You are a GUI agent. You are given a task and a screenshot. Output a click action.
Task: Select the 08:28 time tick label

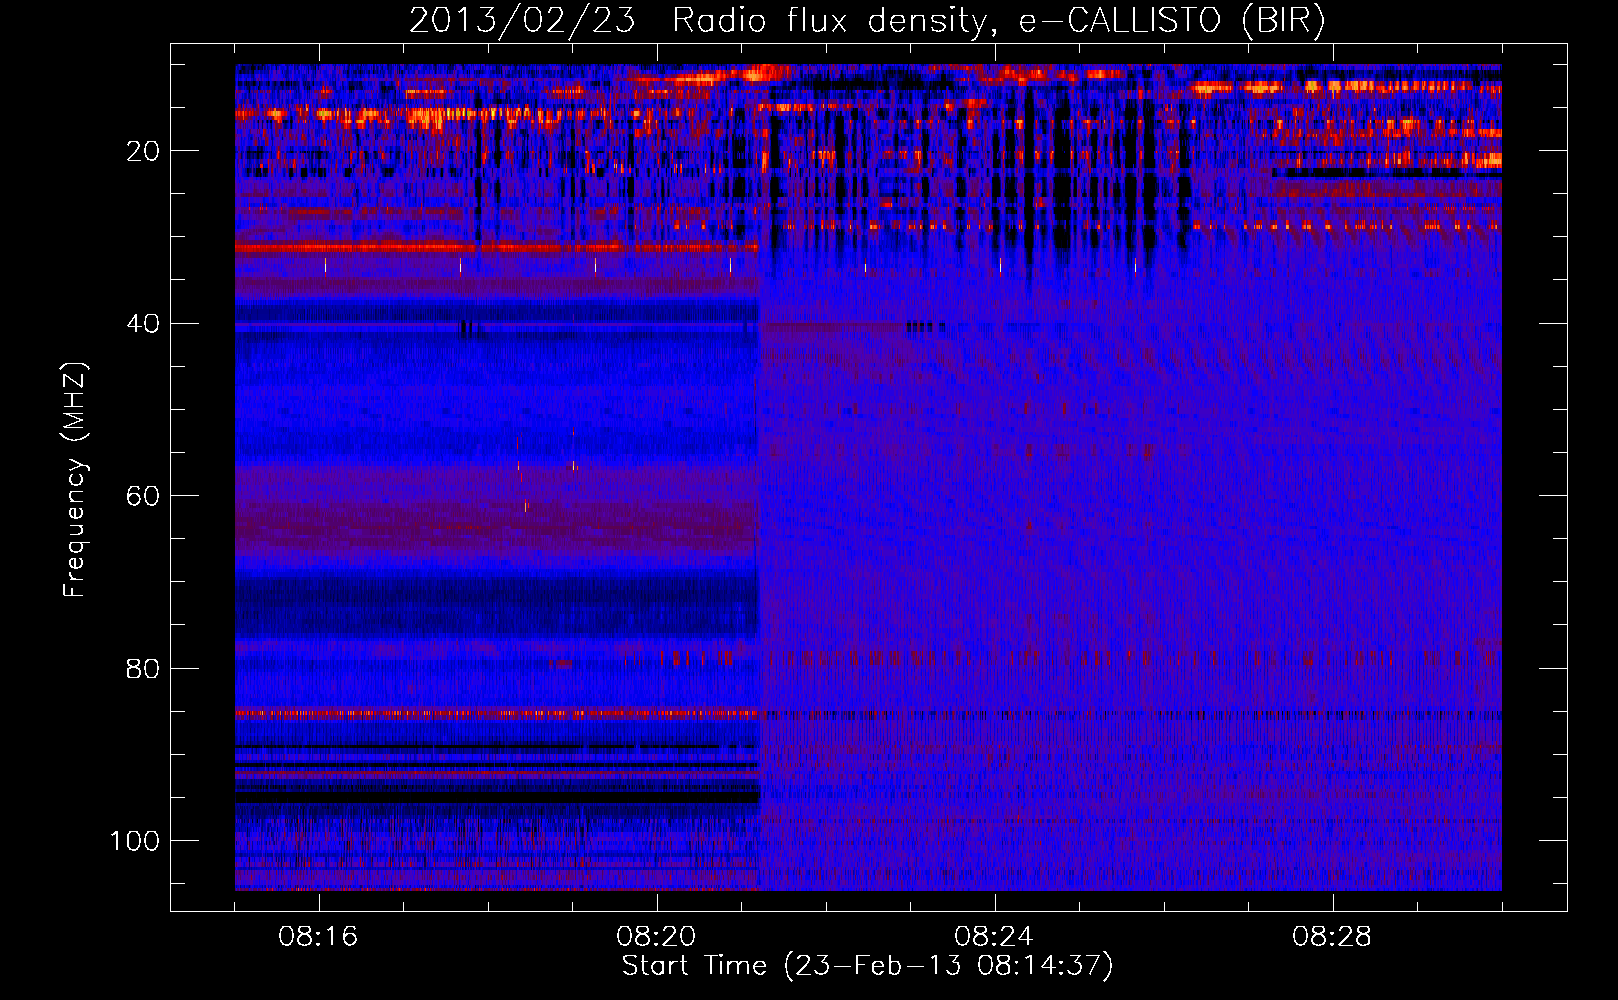(1332, 937)
